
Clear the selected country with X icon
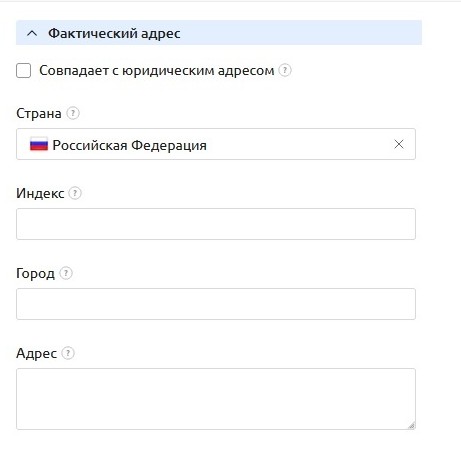(x=399, y=144)
